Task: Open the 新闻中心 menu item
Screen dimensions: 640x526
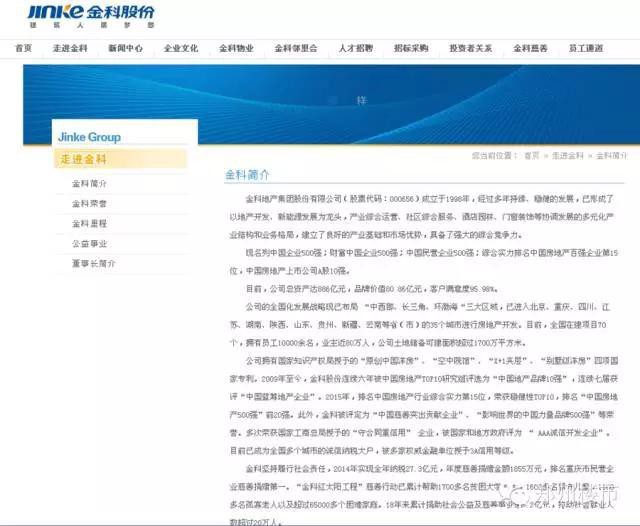Action: point(126,48)
